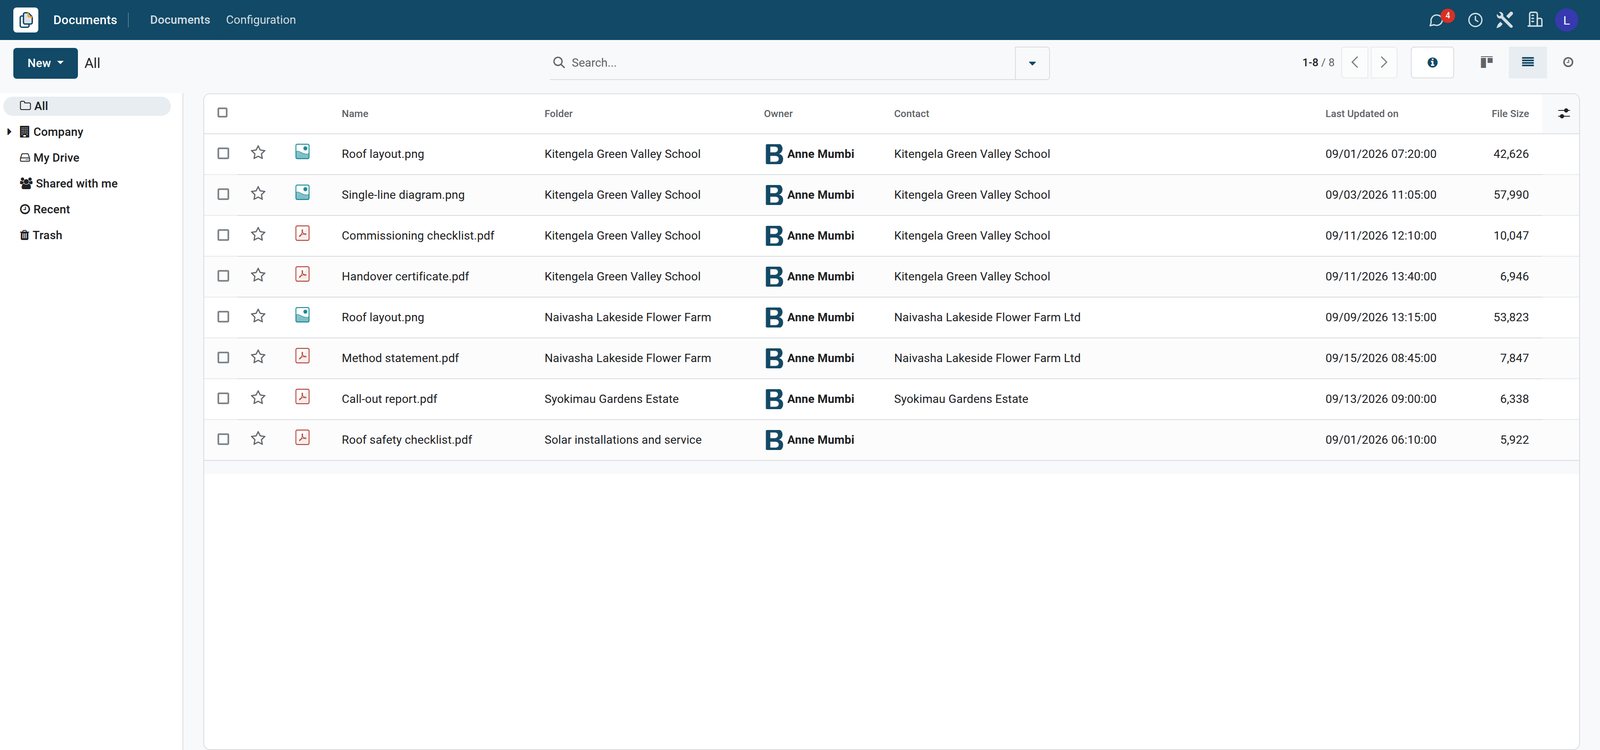Open the user avatar menu
Screen dimensions: 1600x750
click(x=1567, y=20)
